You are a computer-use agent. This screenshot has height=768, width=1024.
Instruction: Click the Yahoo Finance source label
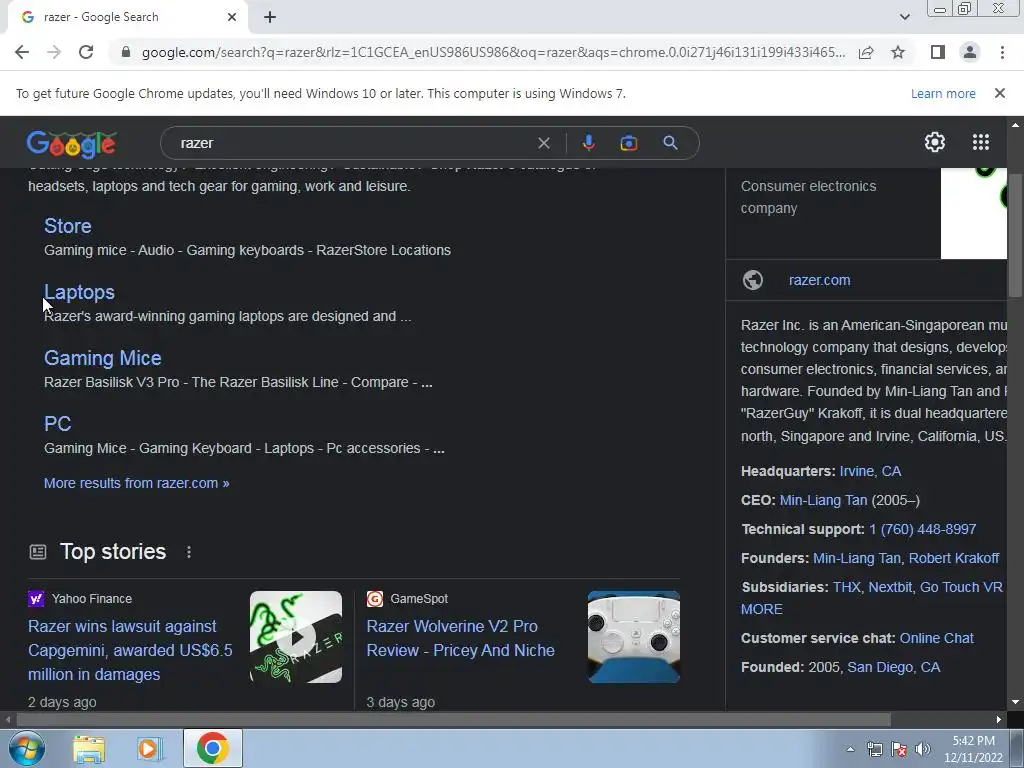(x=91, y=599)
